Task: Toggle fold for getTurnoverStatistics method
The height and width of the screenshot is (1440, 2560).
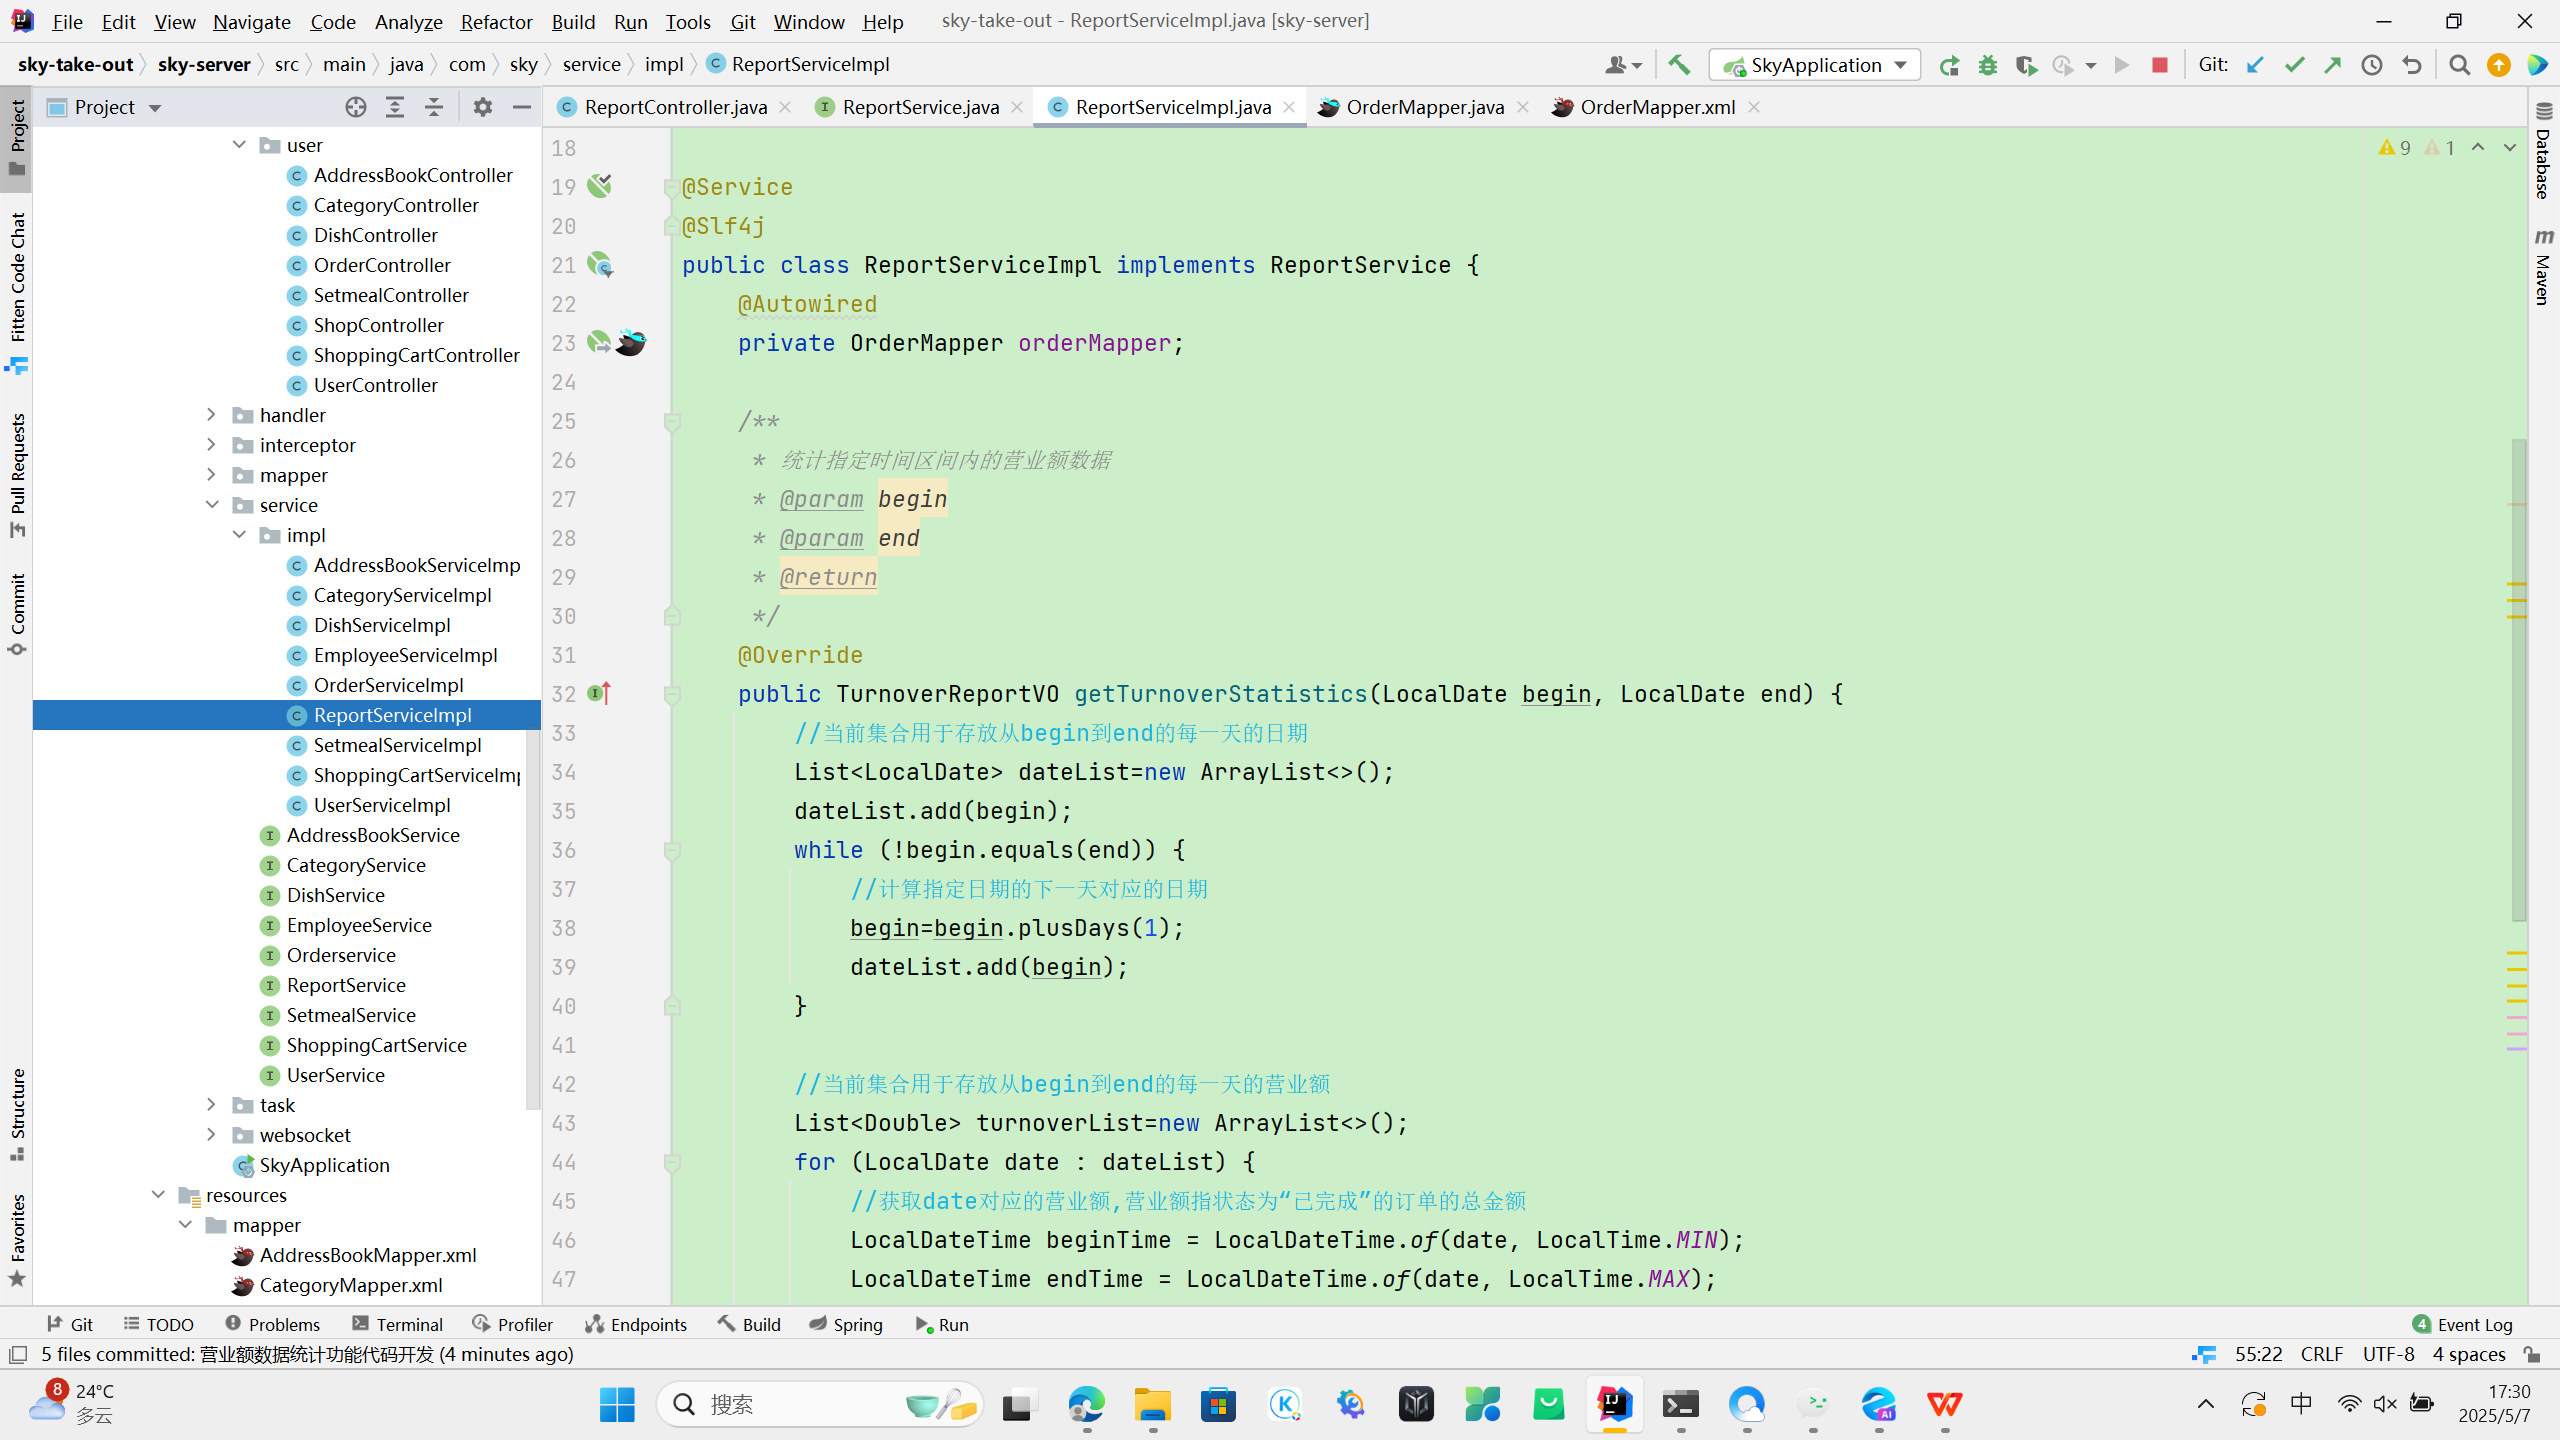Action: 672,694
